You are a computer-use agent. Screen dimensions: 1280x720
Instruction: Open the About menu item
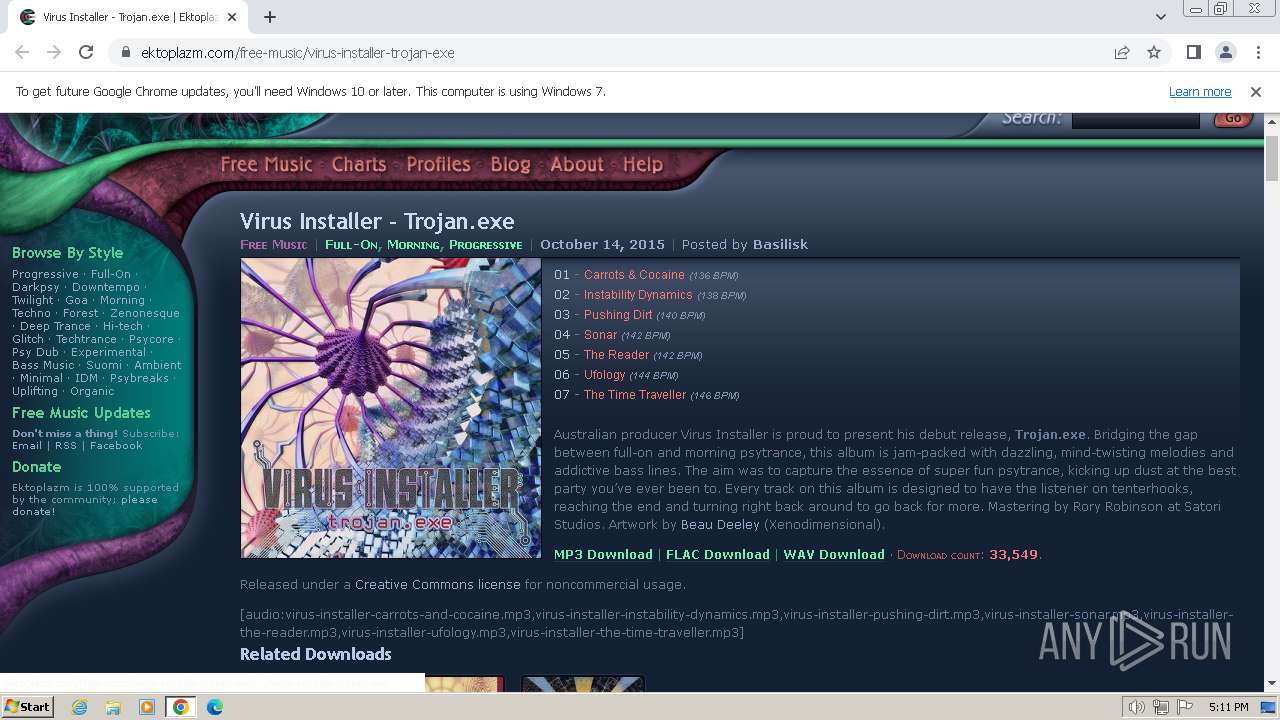pyautogui.click(x=577, y=164)
